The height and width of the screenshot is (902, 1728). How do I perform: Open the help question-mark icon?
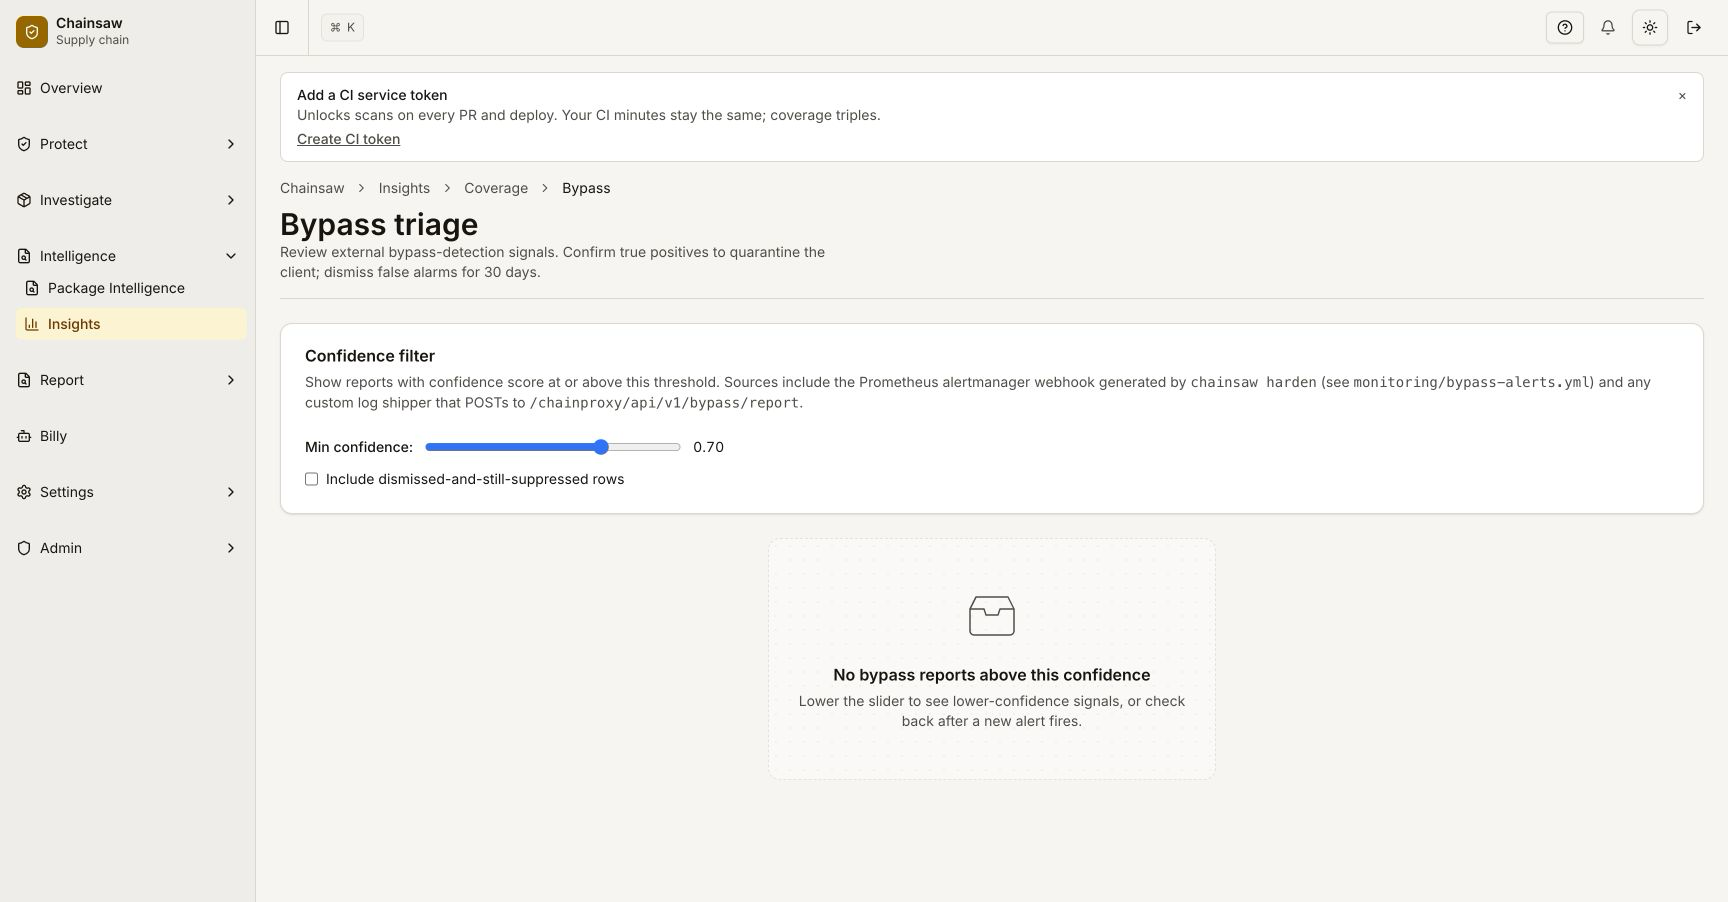1565,28
